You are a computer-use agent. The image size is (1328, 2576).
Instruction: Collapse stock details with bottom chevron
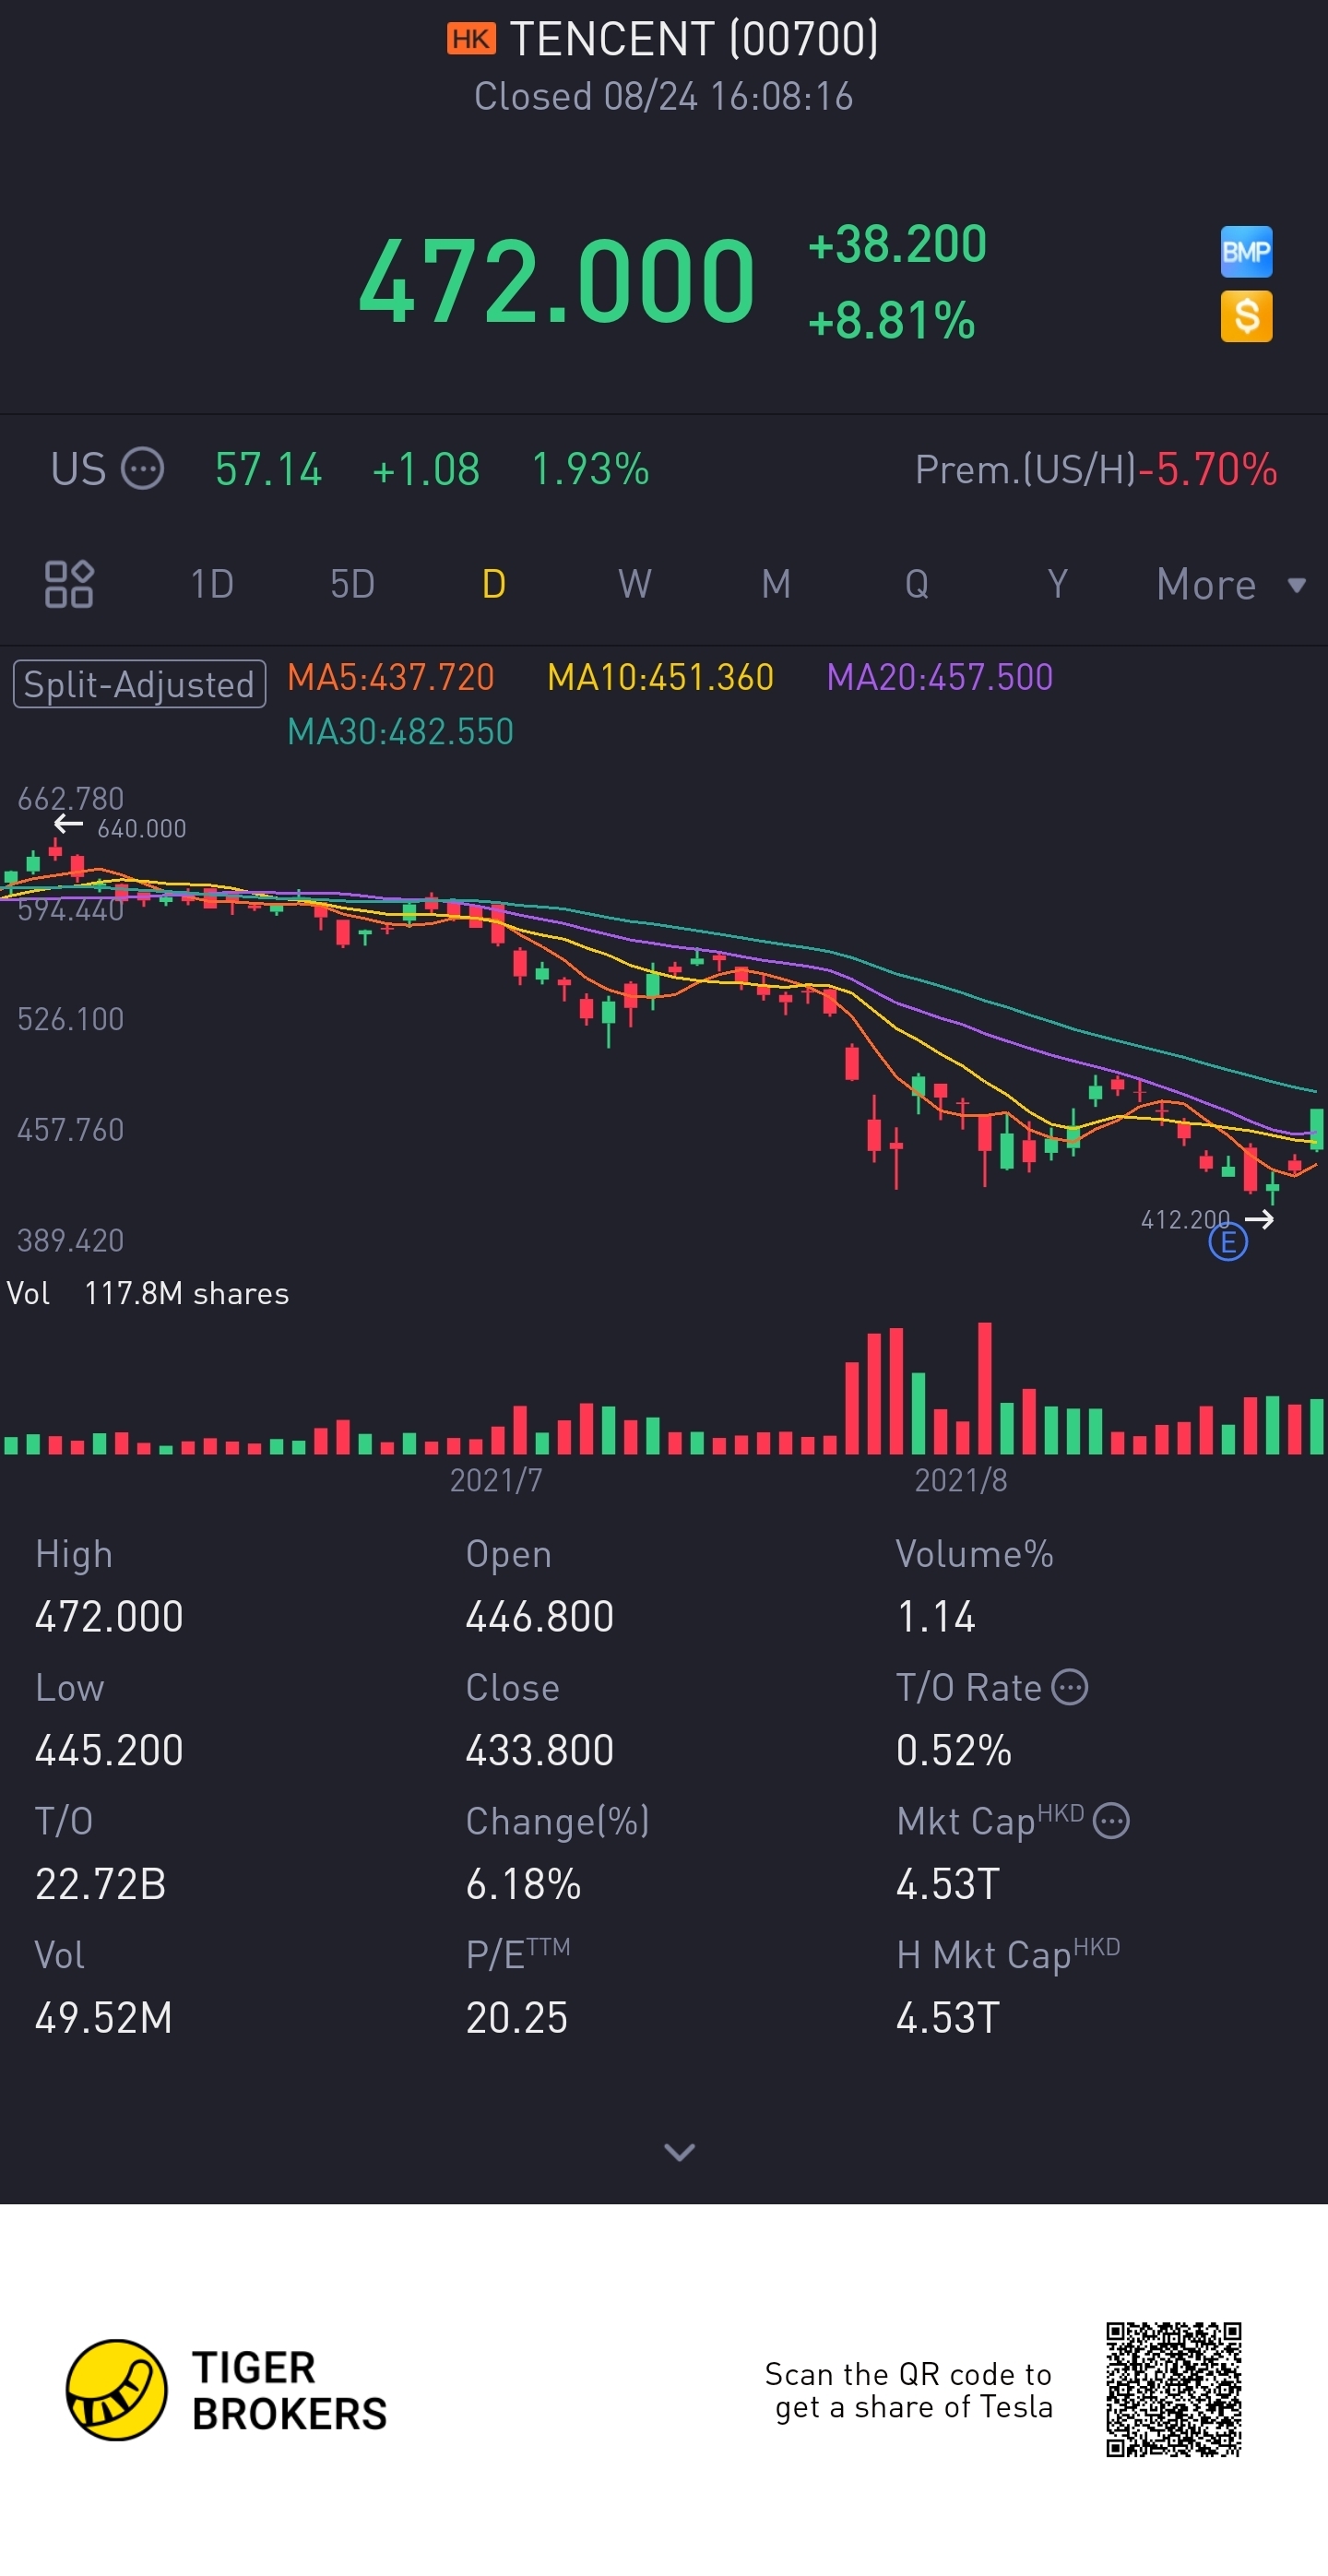679,2152
